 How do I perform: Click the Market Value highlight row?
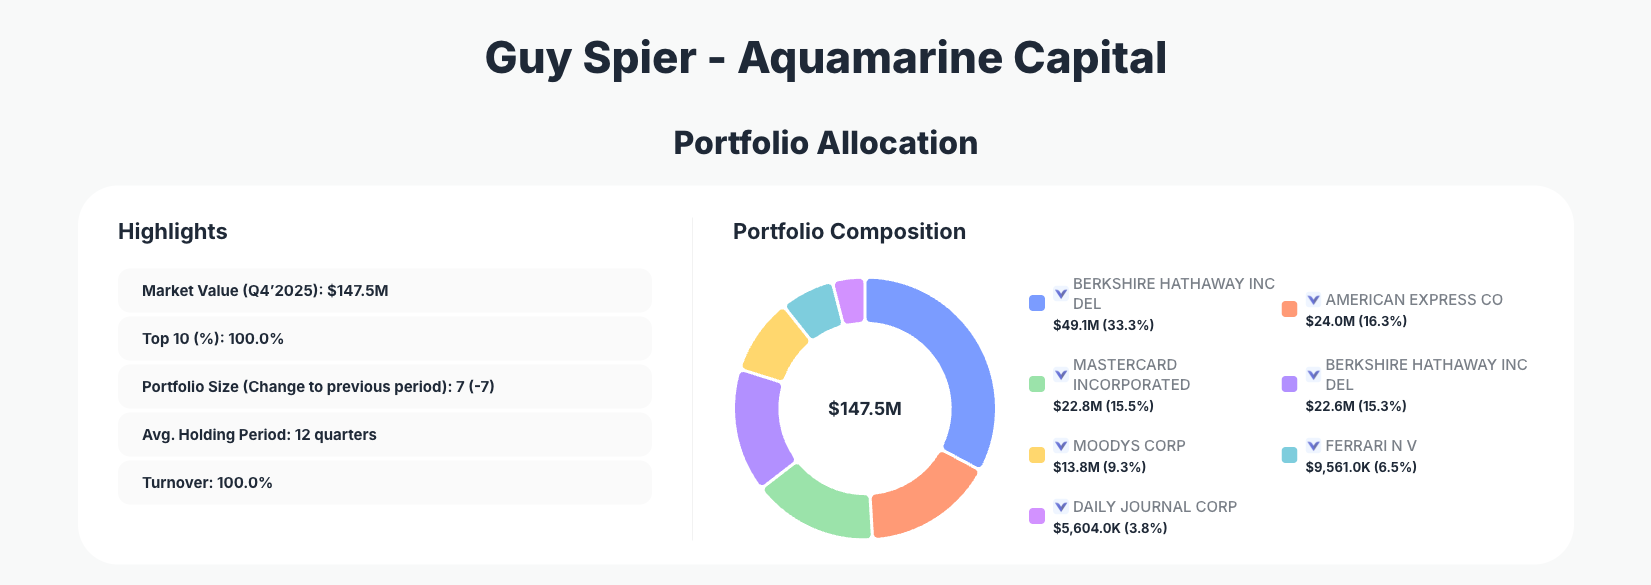coord(385,290)
